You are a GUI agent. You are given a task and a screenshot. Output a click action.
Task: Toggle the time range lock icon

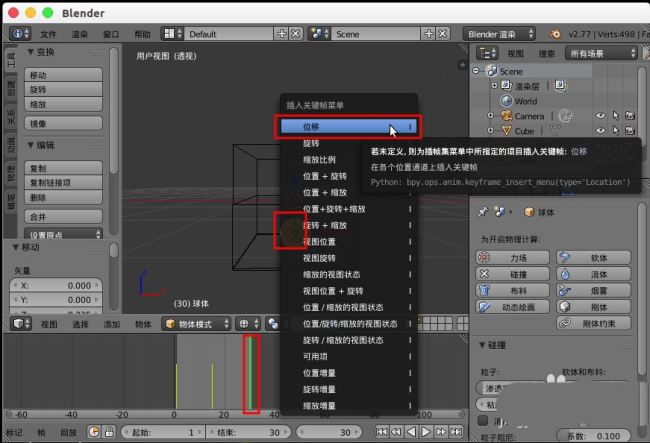coord(109,432)
